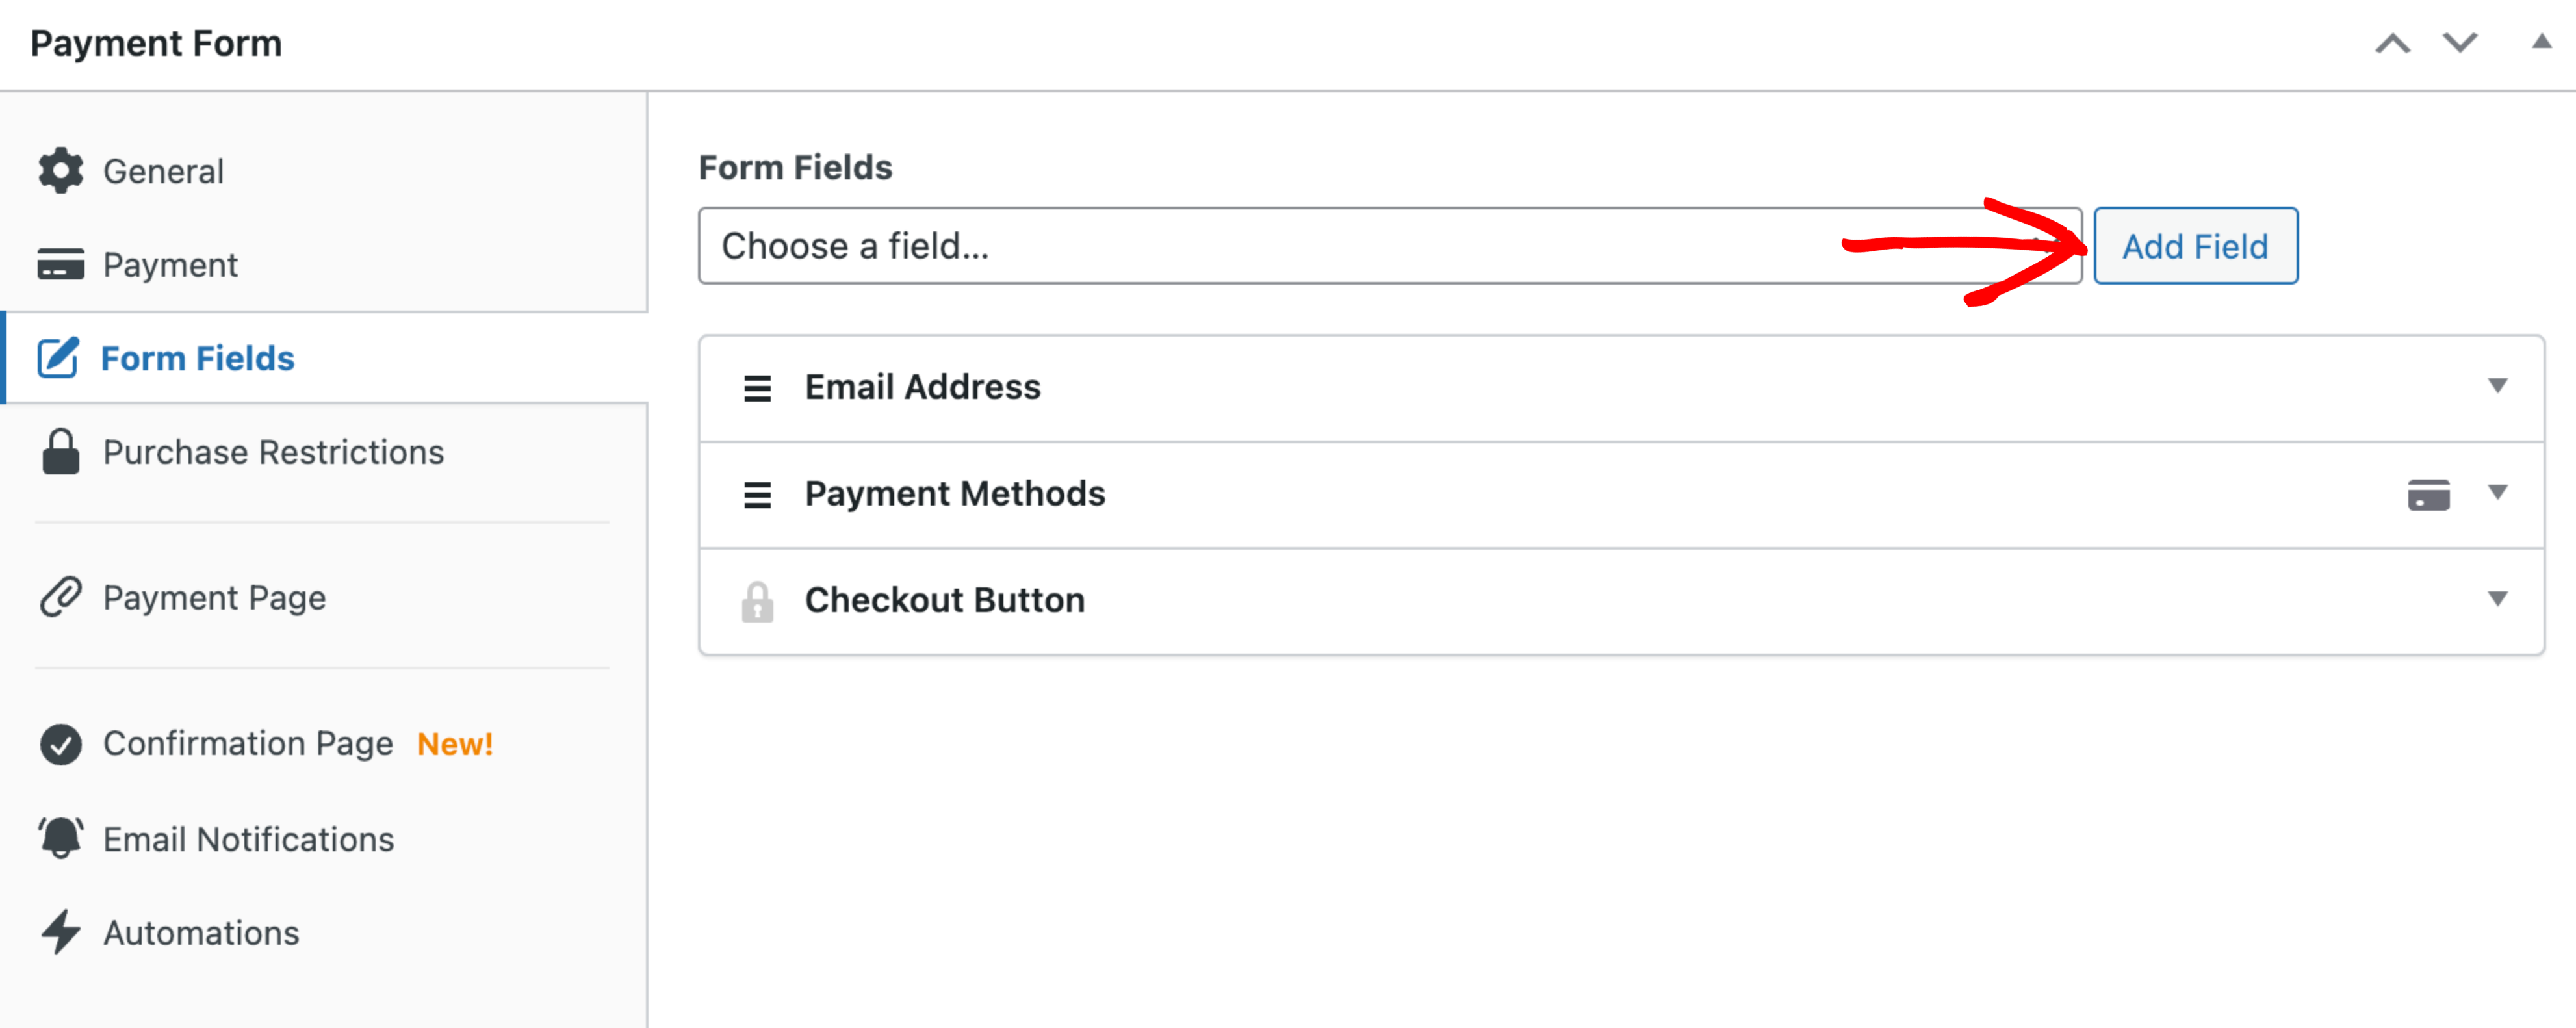Viewport: 2576px width, 1028px height.
Task: Expand the Email Address field settings
Action: pos(2497,386)
